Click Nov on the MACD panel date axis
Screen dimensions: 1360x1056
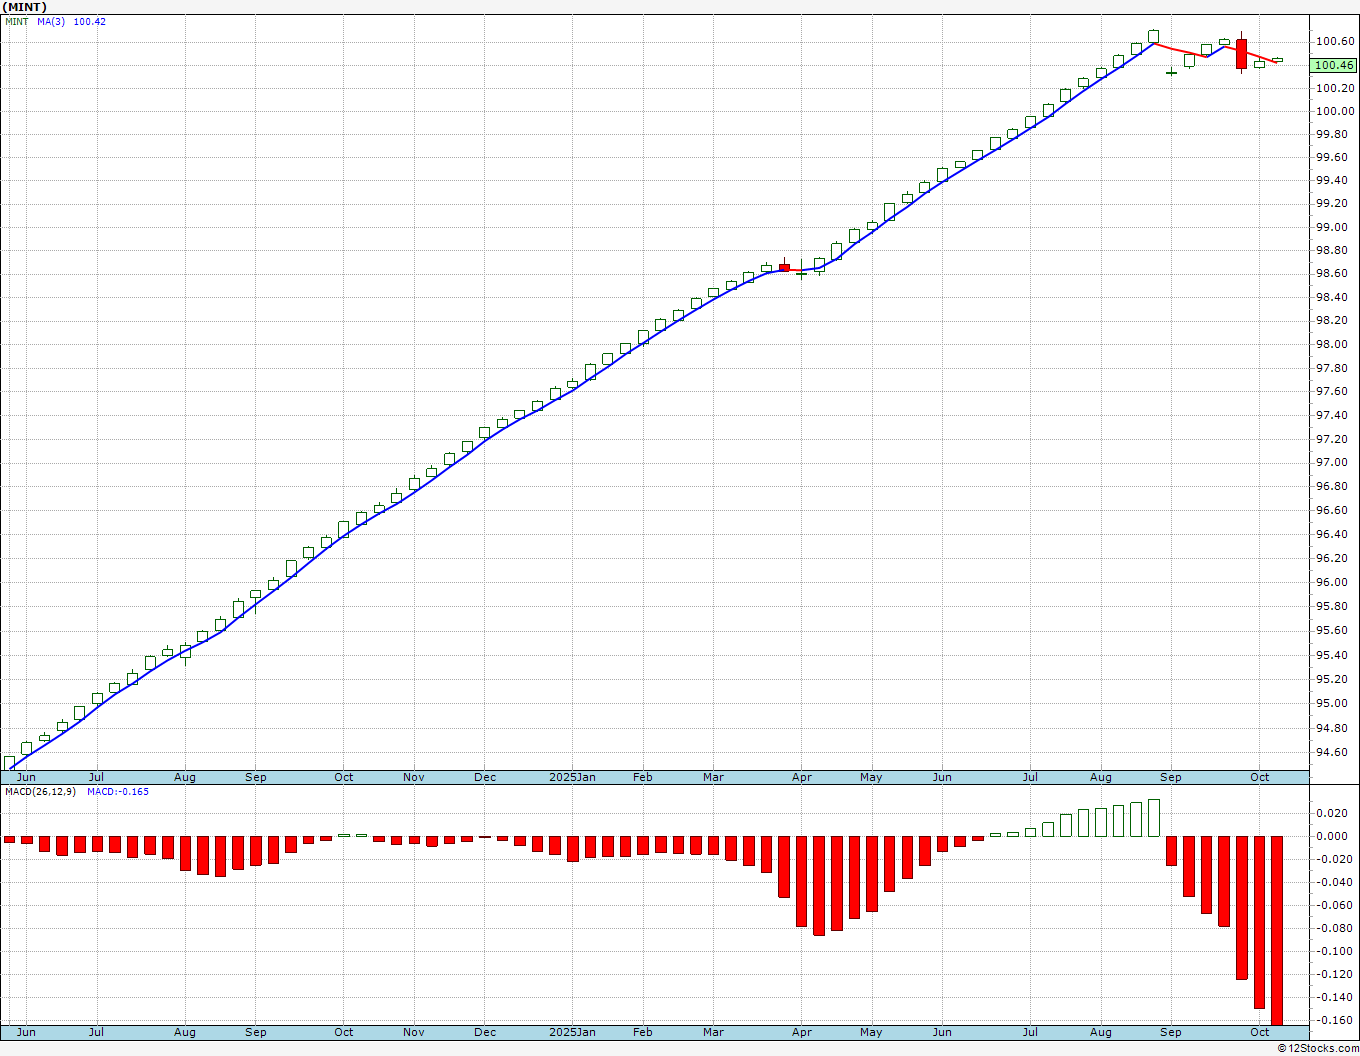(x=414, y=1032)
